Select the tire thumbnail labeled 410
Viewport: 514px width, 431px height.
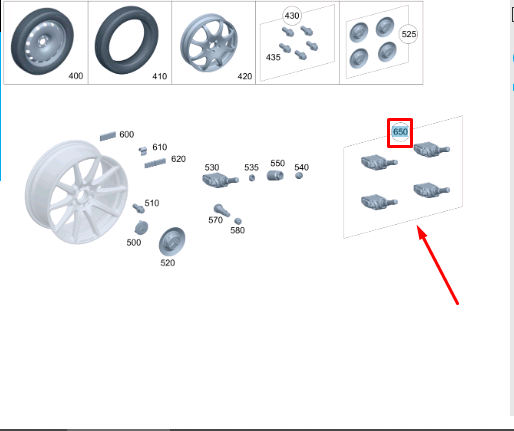pos(130,43)
